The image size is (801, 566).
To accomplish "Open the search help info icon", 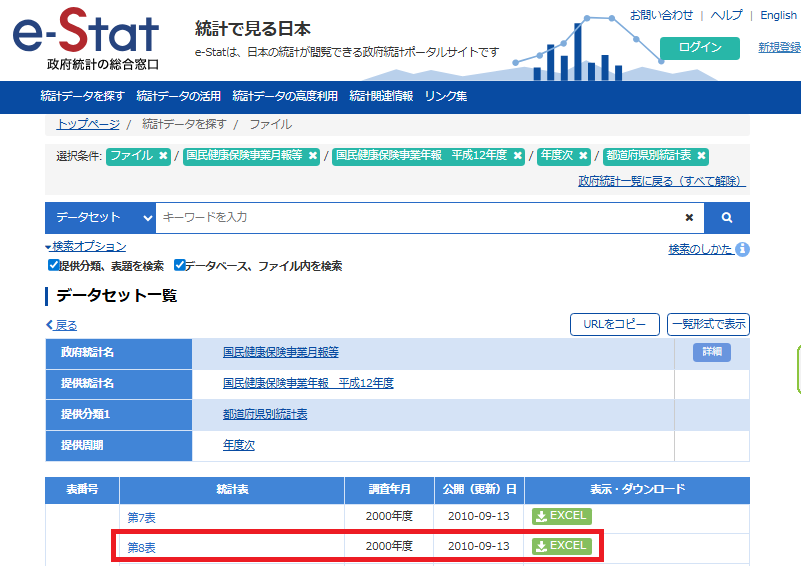I will [743, 249].
